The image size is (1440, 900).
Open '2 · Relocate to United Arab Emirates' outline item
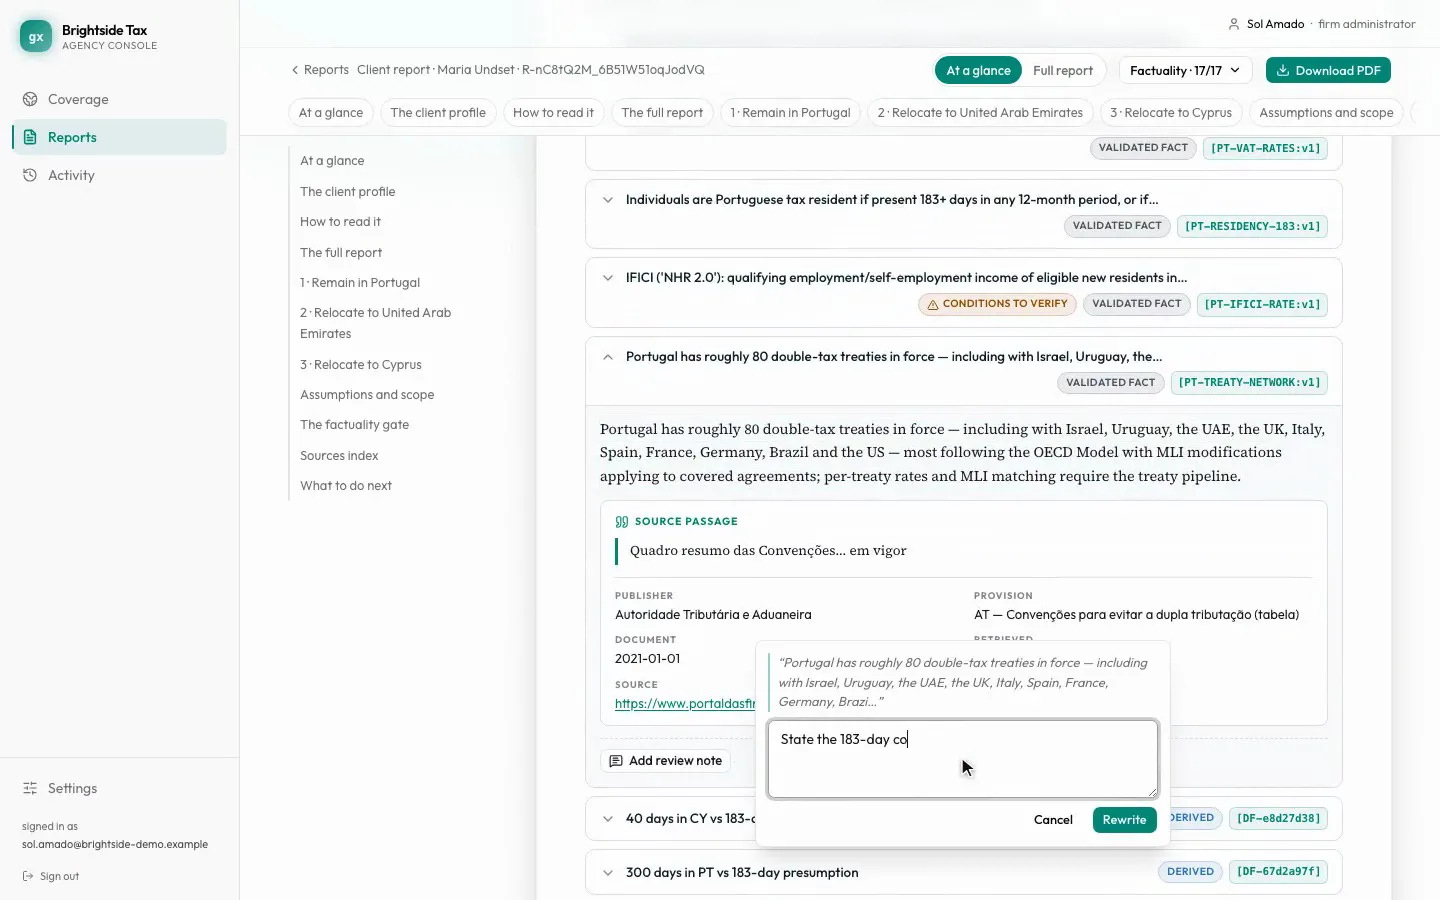[x=375, y=323]
